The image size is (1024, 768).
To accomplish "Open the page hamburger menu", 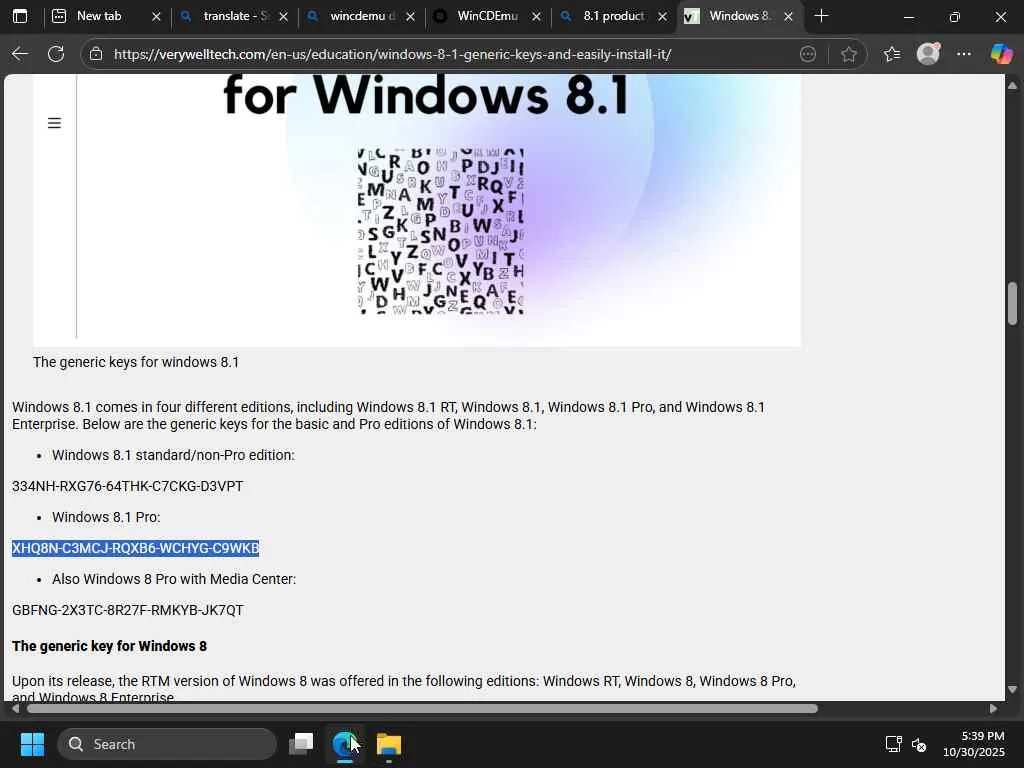I will (54, 123).
